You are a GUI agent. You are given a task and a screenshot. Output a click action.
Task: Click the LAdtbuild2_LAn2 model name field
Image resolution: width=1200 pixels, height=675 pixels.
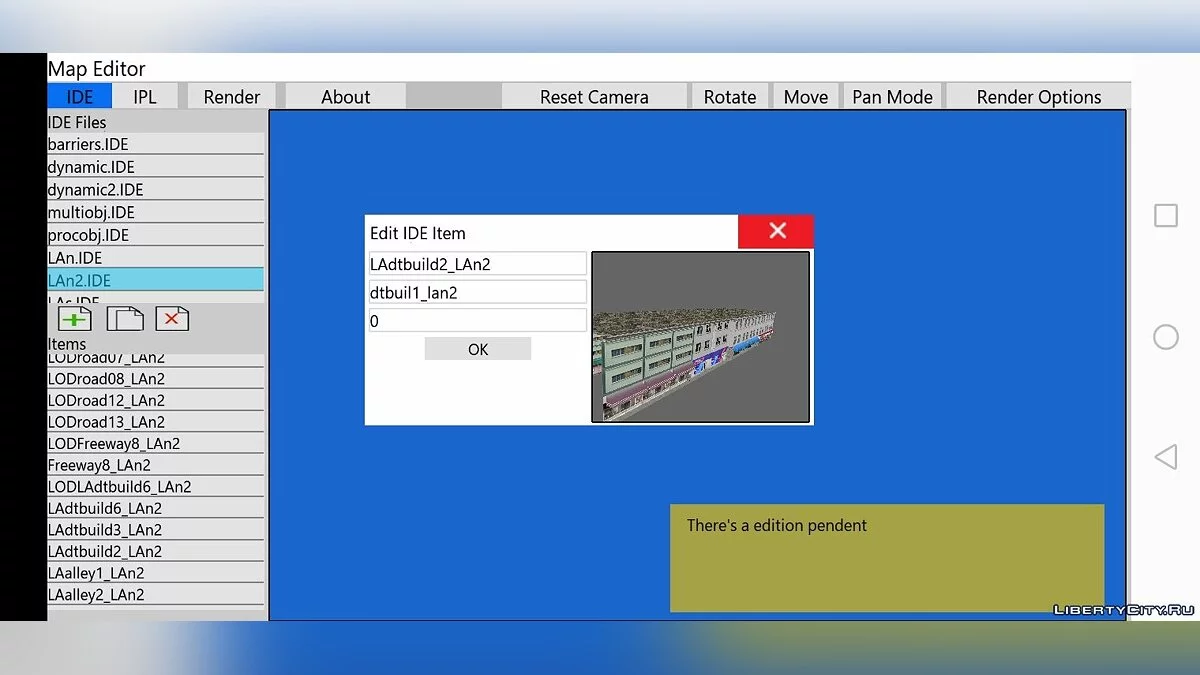pyautogui.click(x=477, y=264)
